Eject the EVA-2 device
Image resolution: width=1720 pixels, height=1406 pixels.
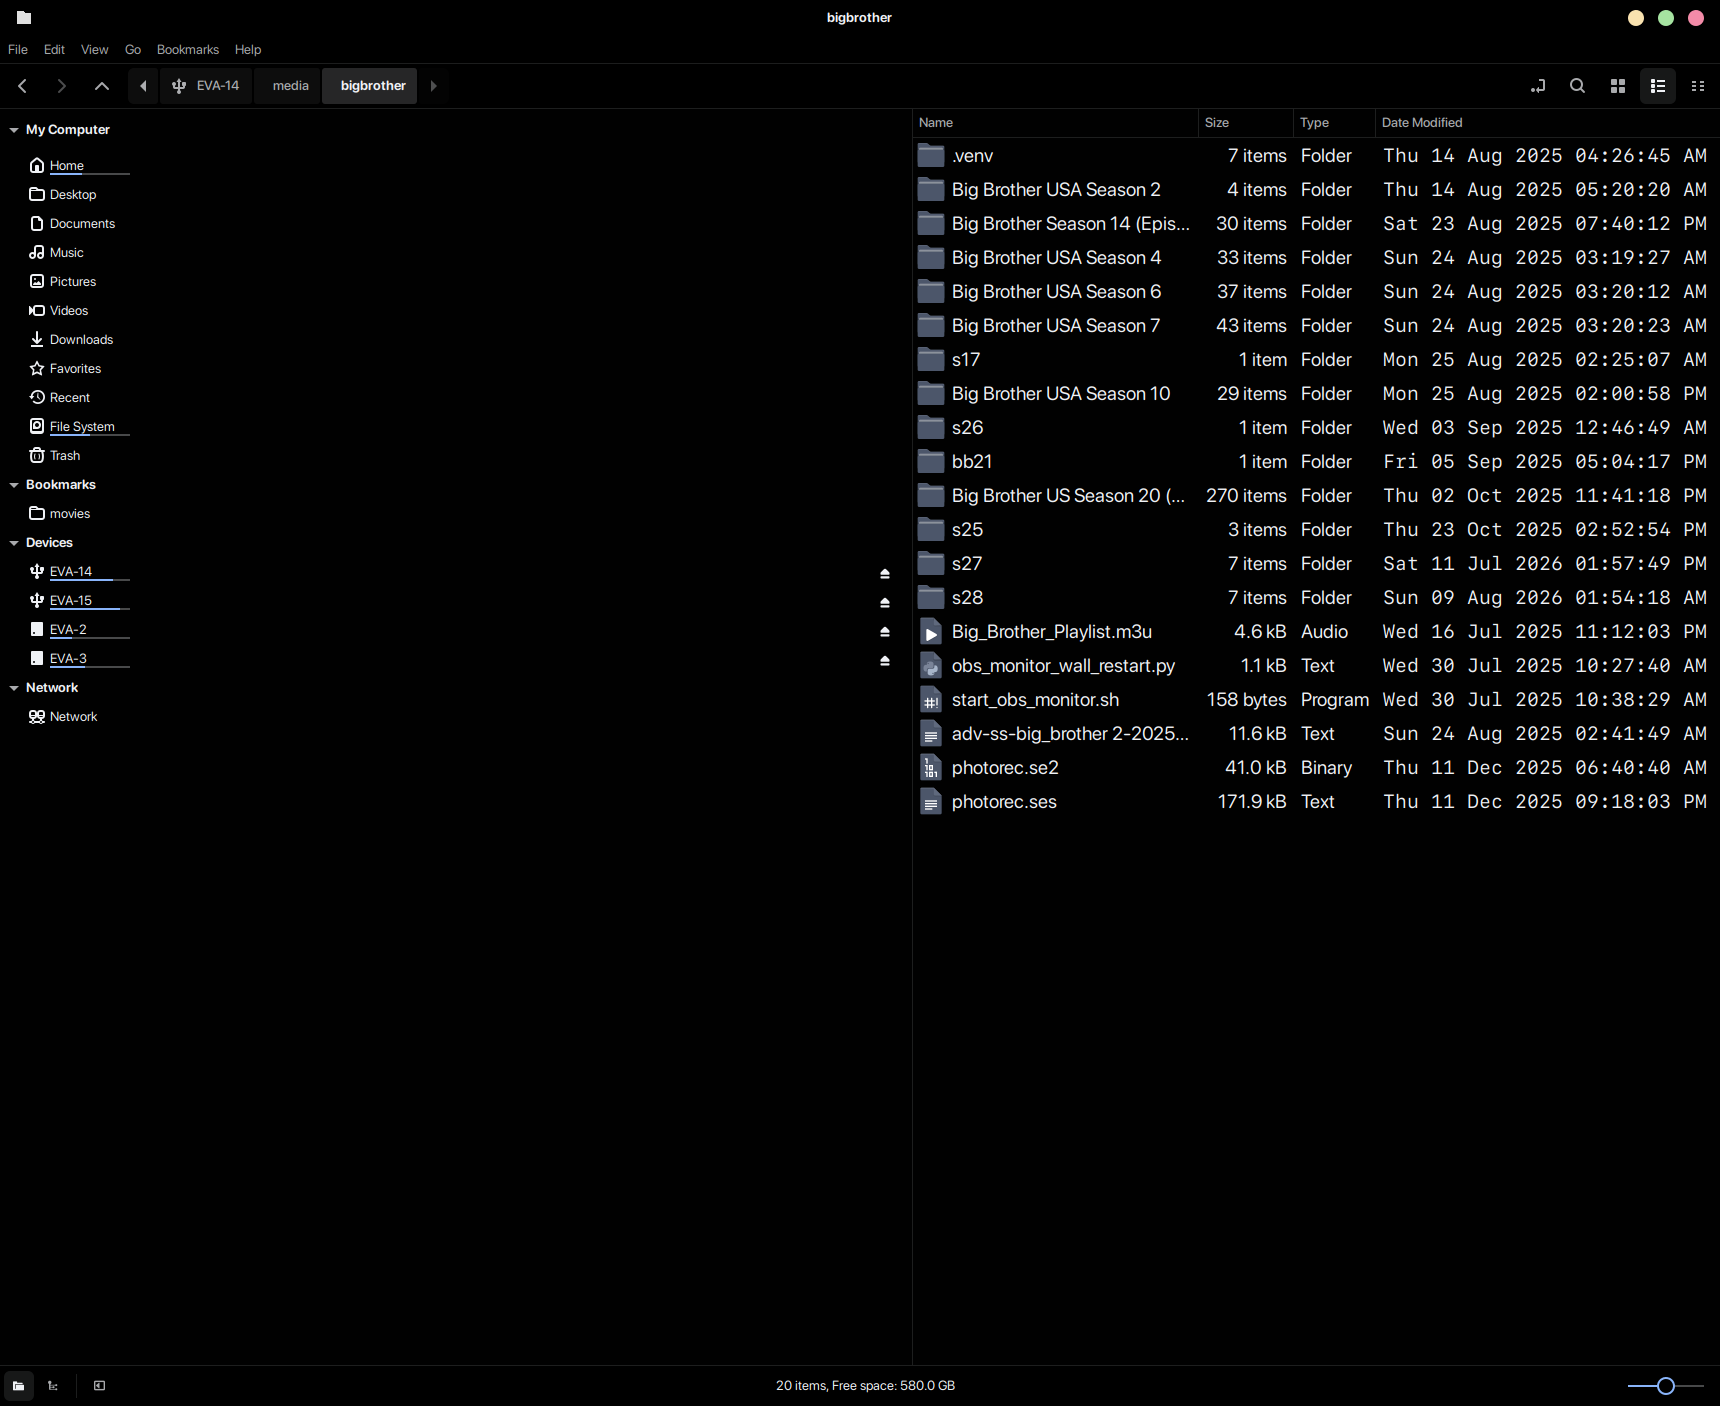tap(885, 632)
